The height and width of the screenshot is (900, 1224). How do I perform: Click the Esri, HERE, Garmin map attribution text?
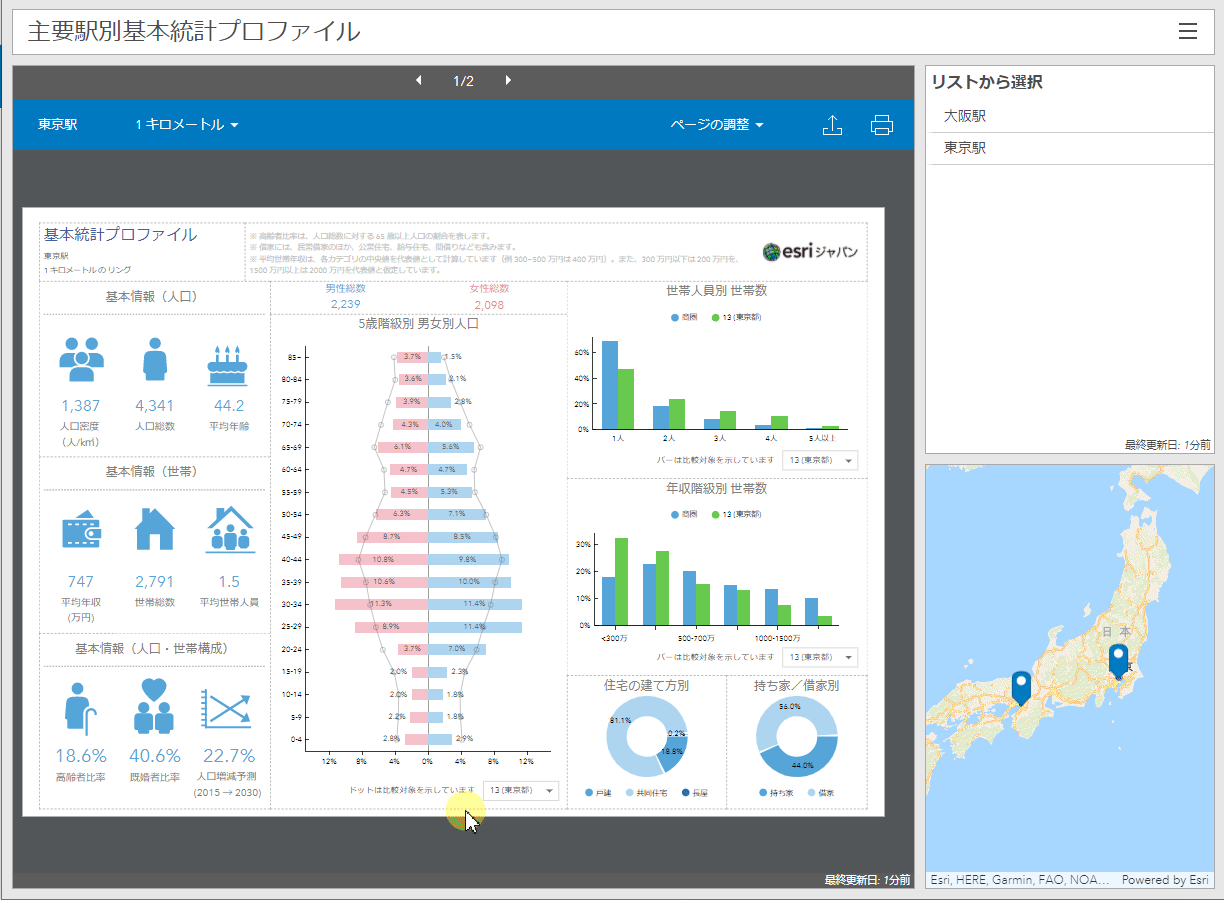click(x=1019, y=880)
